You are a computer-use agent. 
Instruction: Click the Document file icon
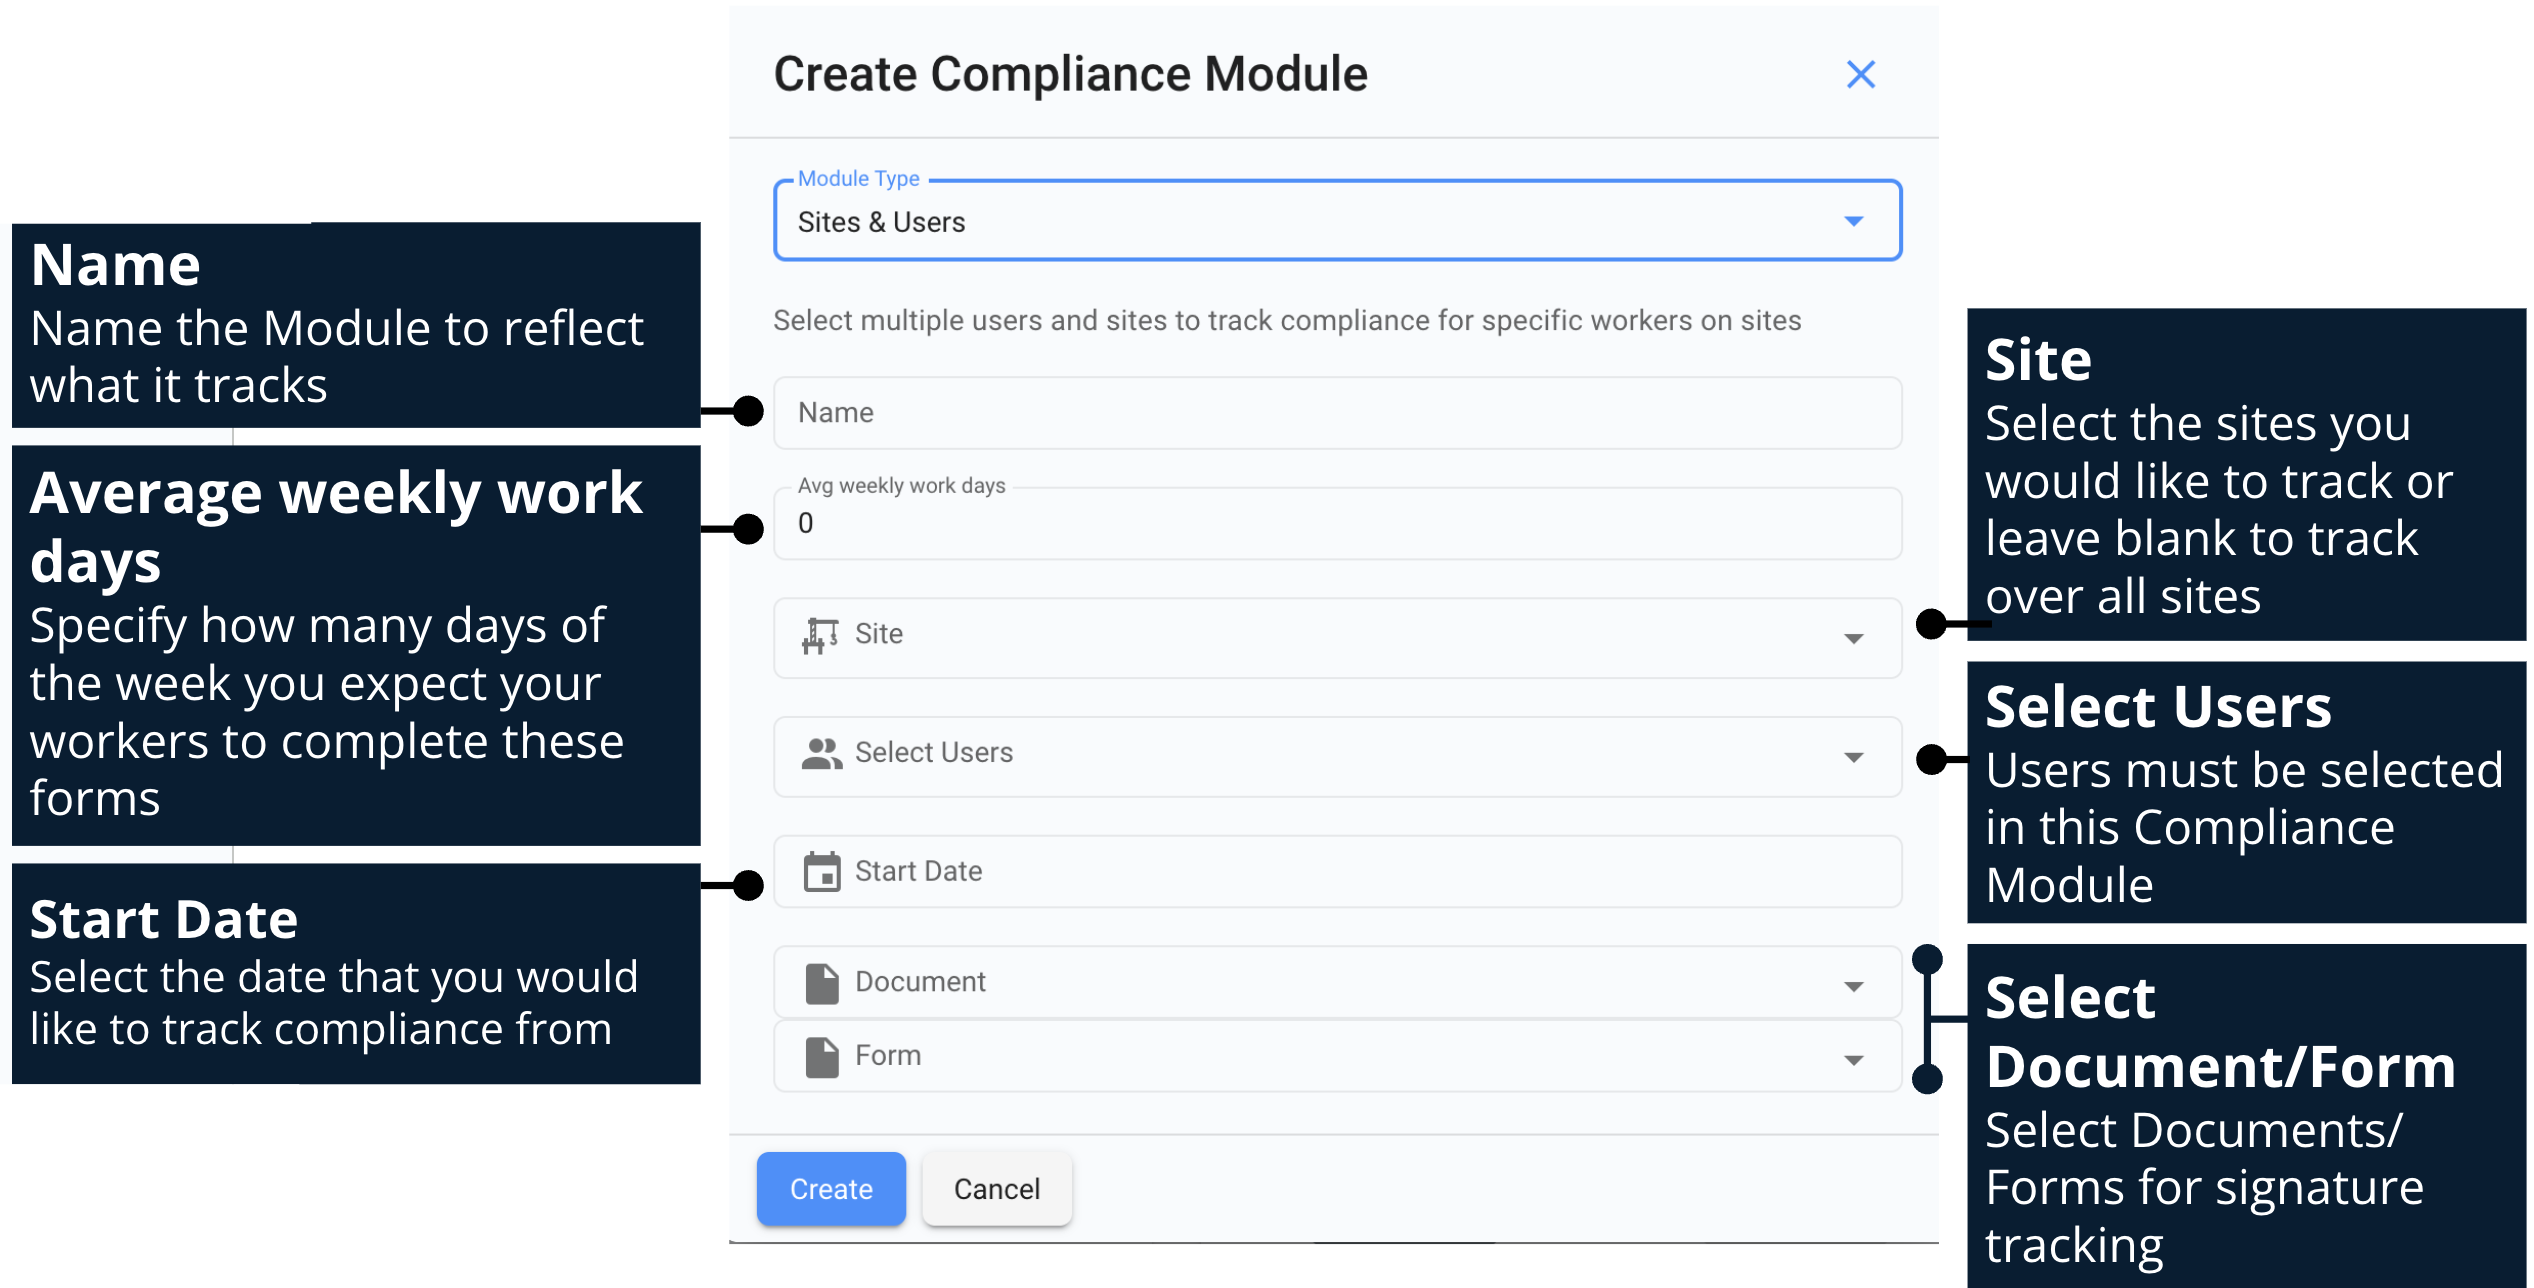click(x=822, y=983)
